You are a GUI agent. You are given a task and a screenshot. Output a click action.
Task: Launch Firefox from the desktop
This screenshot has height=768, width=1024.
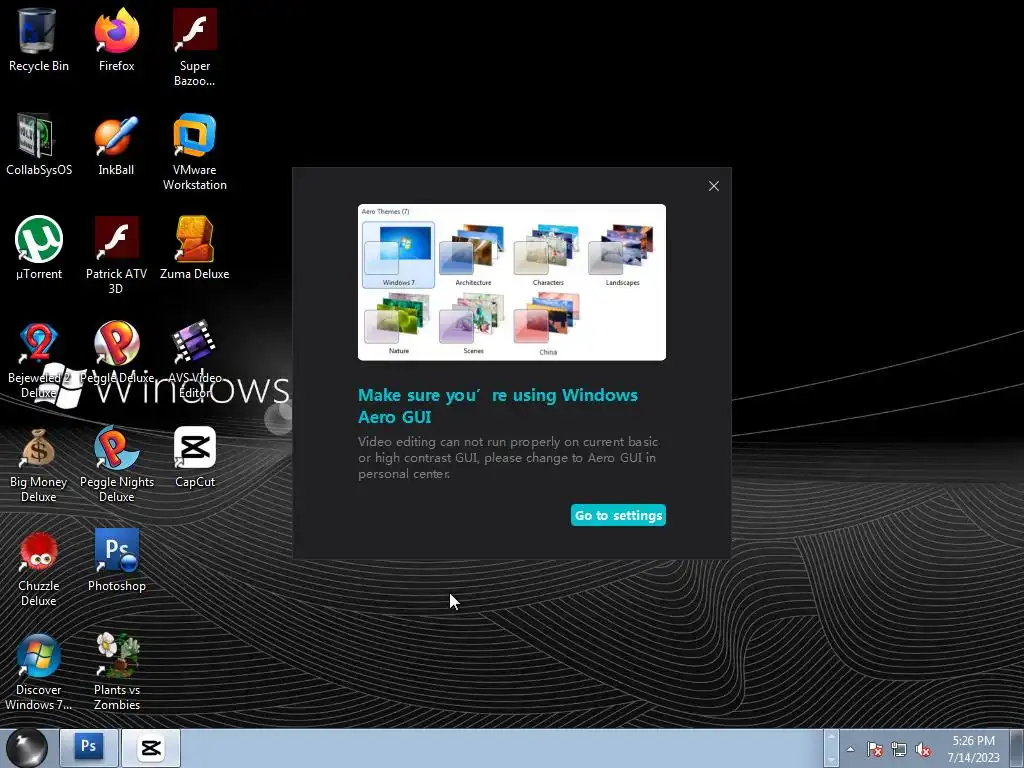click(117, 40)
